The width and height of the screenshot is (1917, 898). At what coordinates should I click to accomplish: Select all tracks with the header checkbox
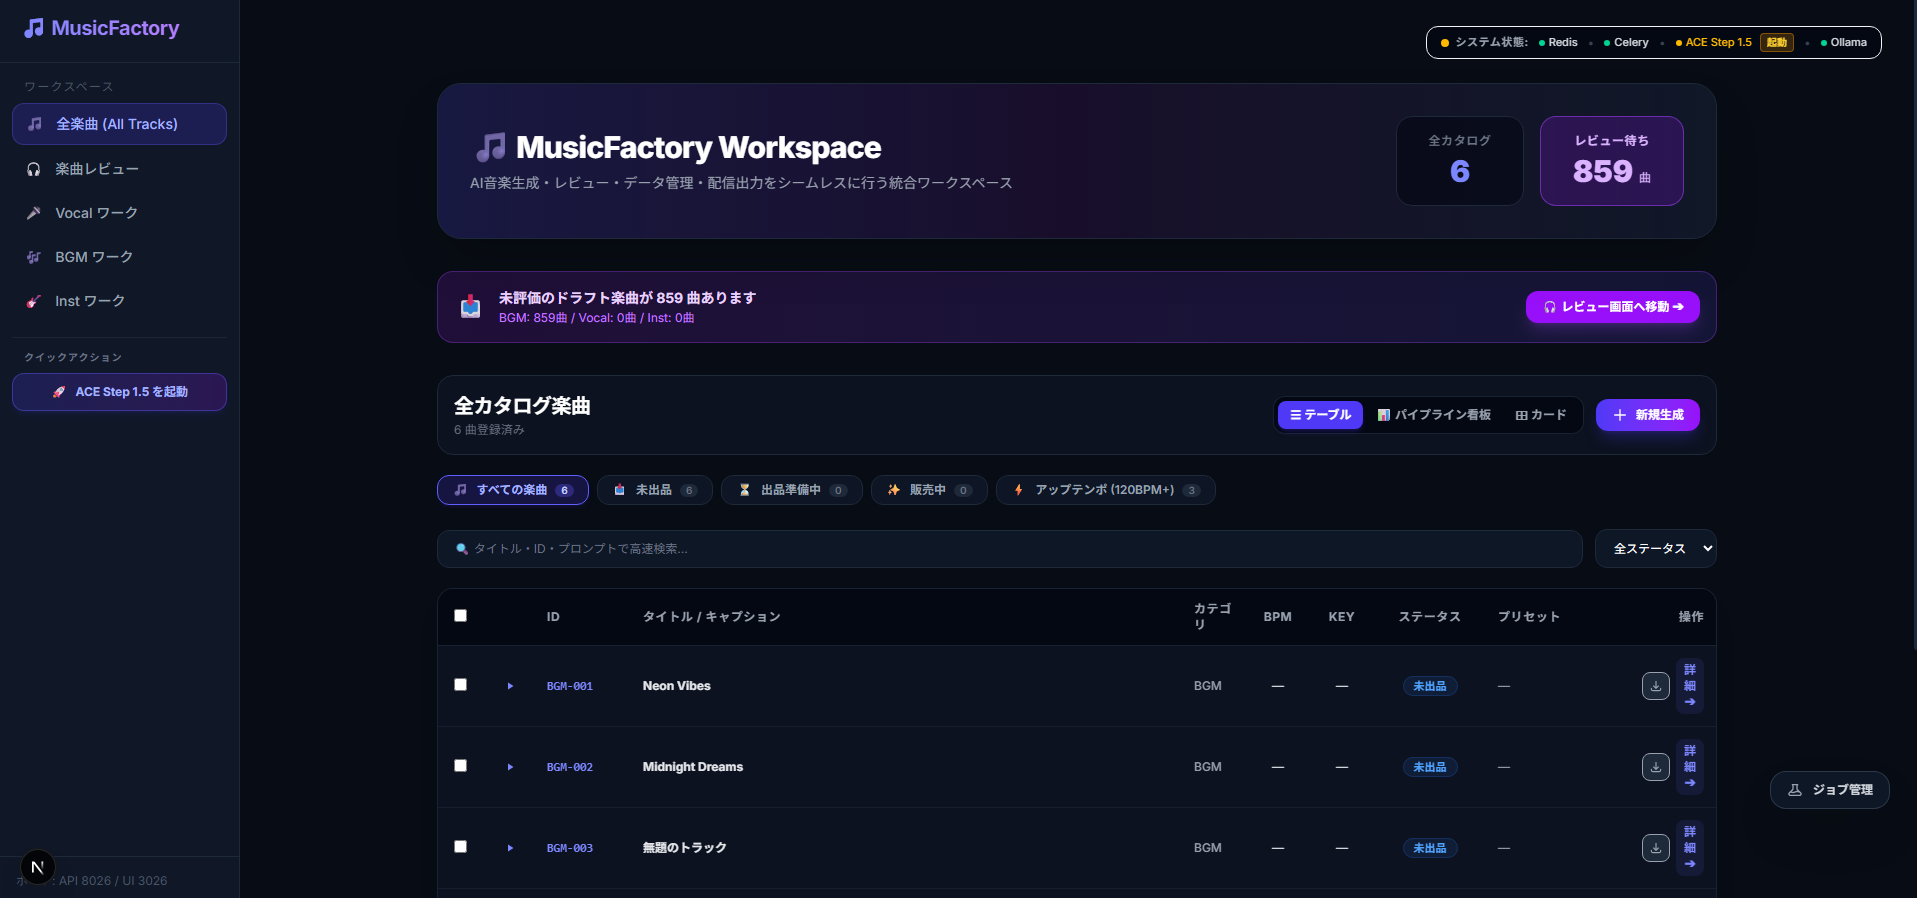(x=461, y=616)
